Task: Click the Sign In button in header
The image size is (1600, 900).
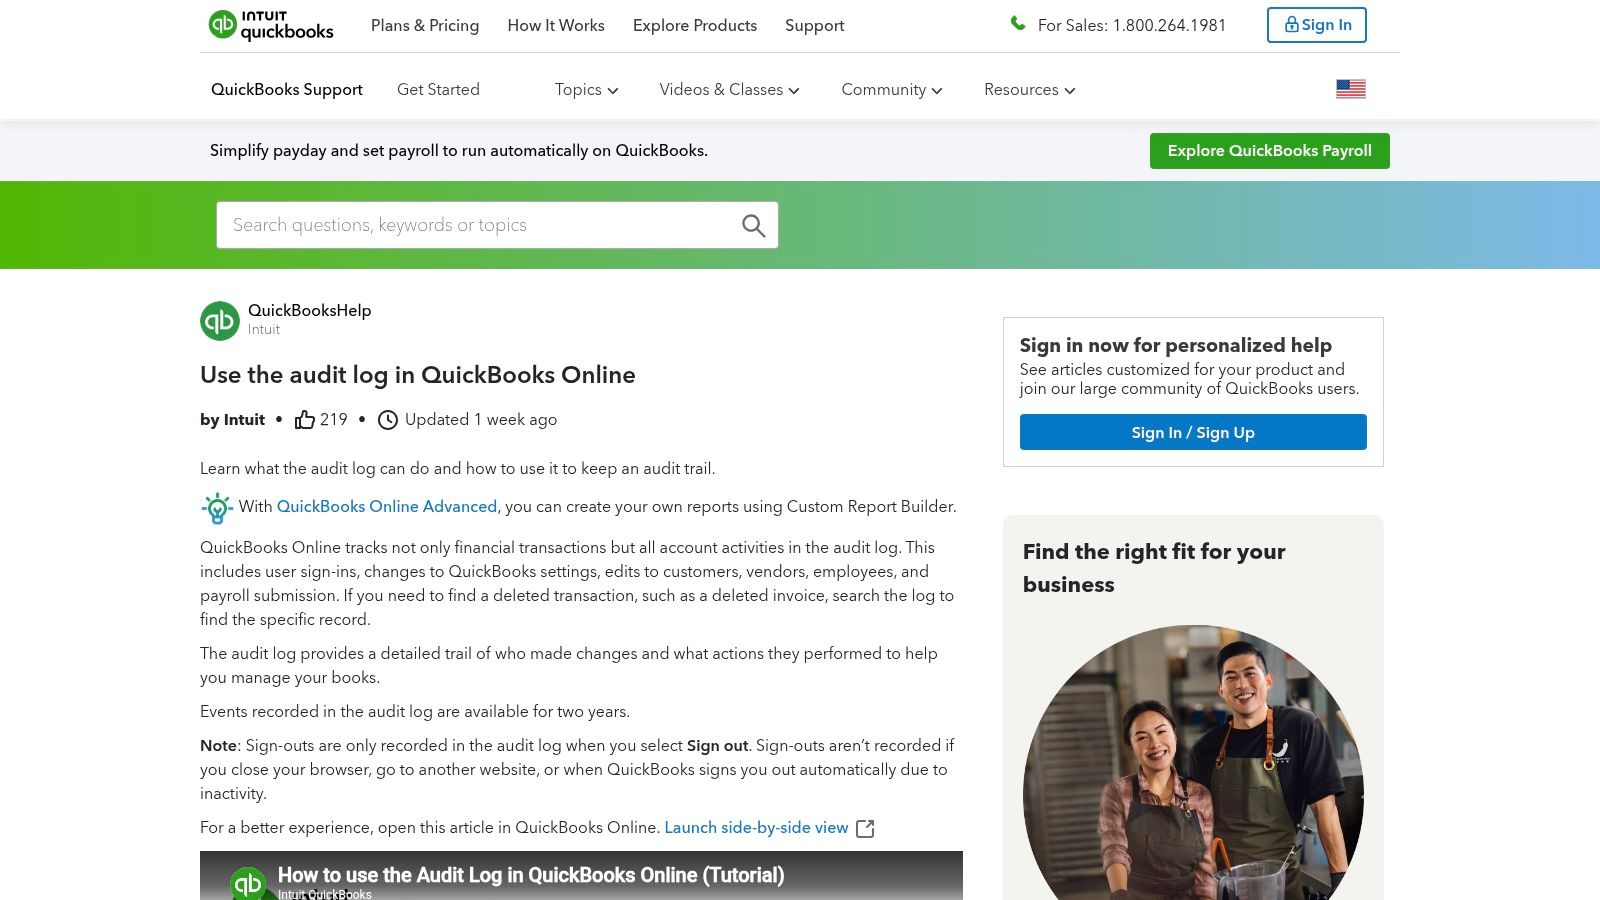Action: point(1316,25)
